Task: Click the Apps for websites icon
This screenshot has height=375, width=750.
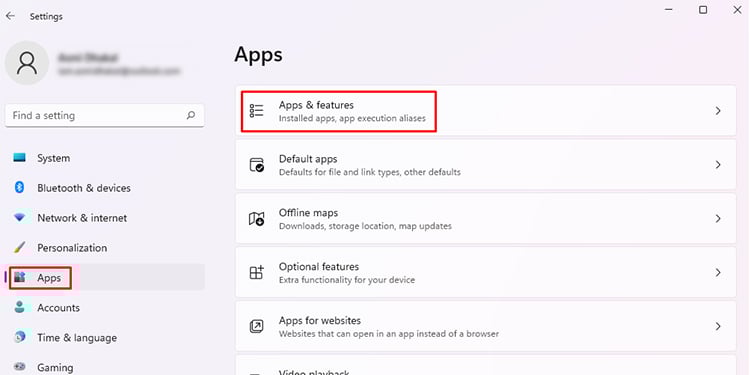Action: point(256,326)
